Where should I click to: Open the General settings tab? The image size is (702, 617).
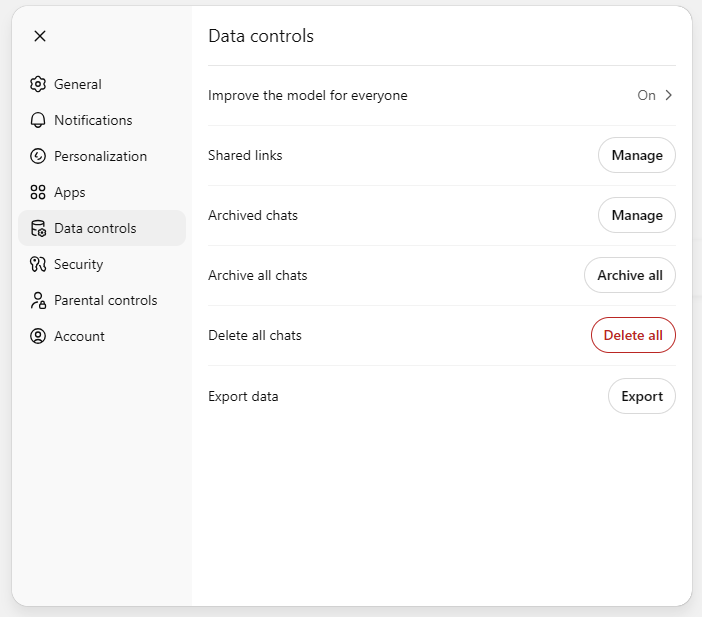102,84
